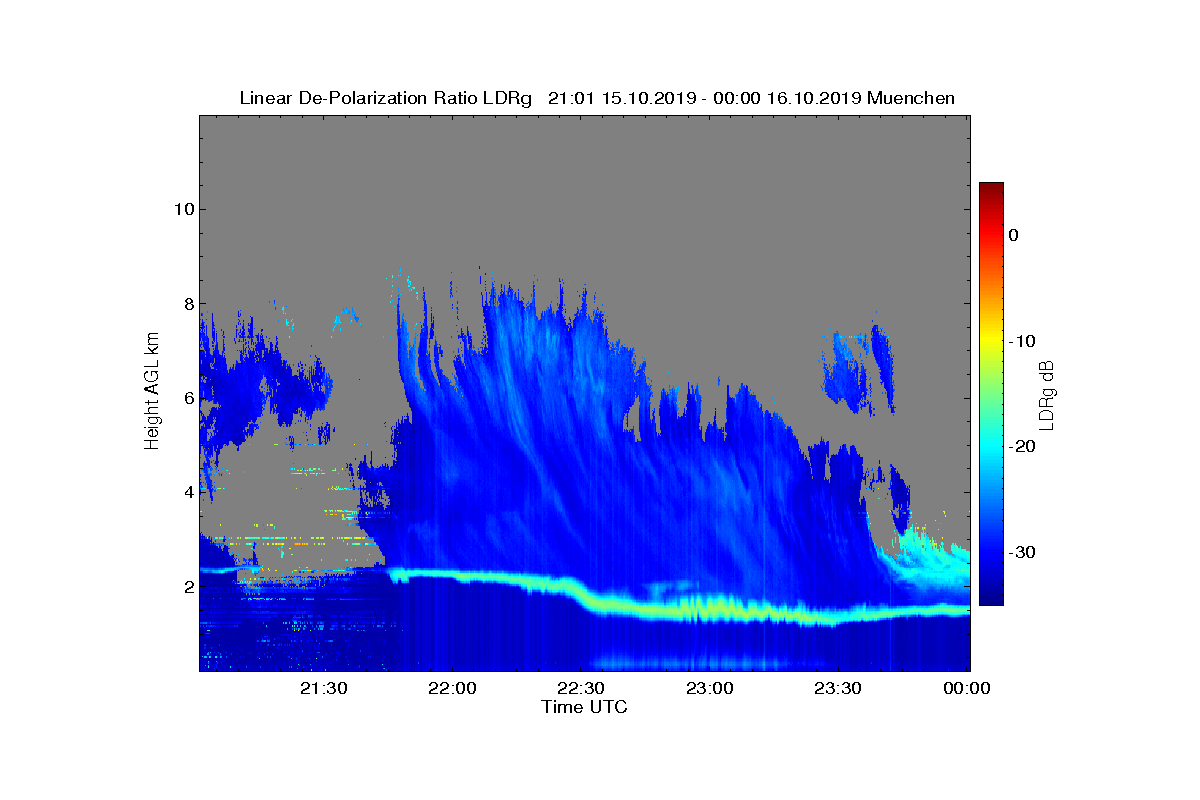
Task: Click the Time UTC axis title
Action: [585, 707]
